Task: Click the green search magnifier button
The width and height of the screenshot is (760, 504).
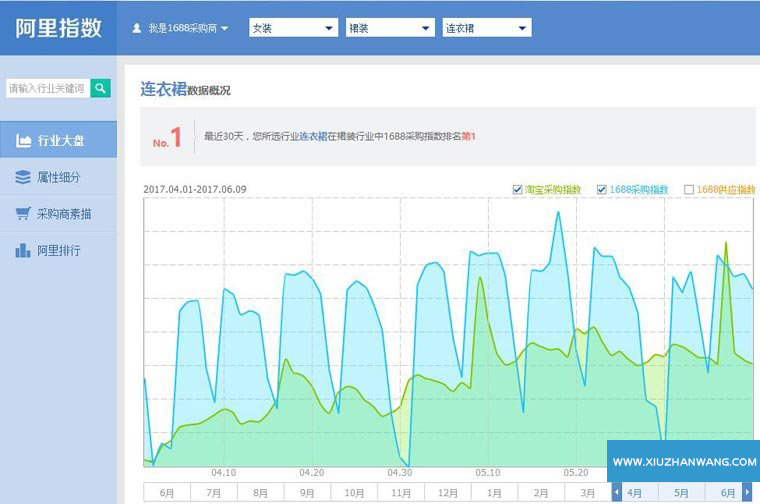Action: [101, 89]
